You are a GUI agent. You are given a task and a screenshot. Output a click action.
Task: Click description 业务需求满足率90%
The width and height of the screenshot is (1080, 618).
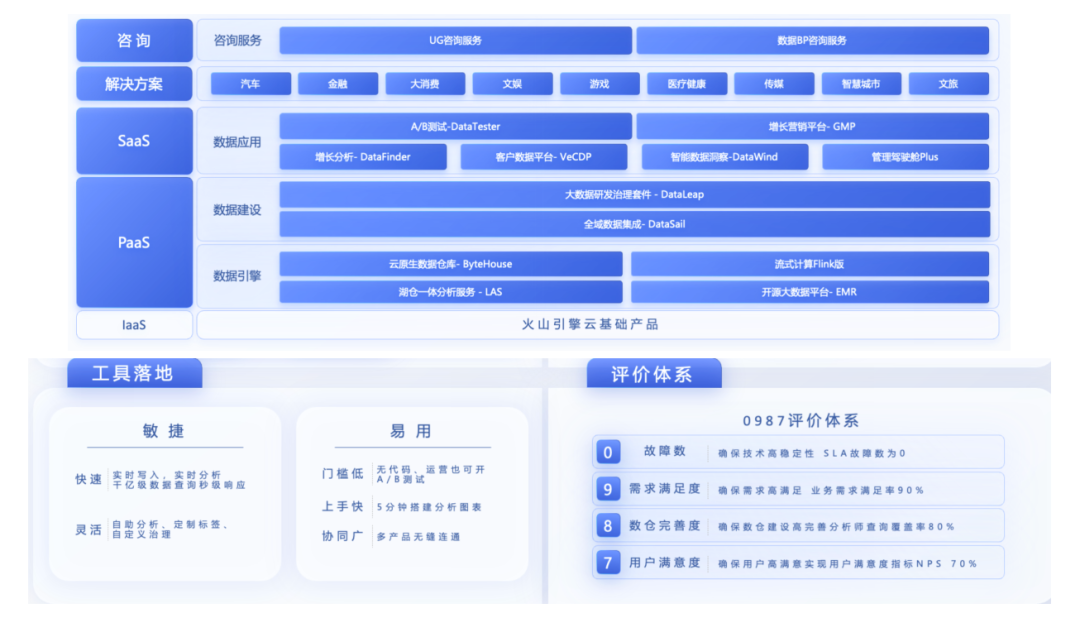(x=867, y=491)
